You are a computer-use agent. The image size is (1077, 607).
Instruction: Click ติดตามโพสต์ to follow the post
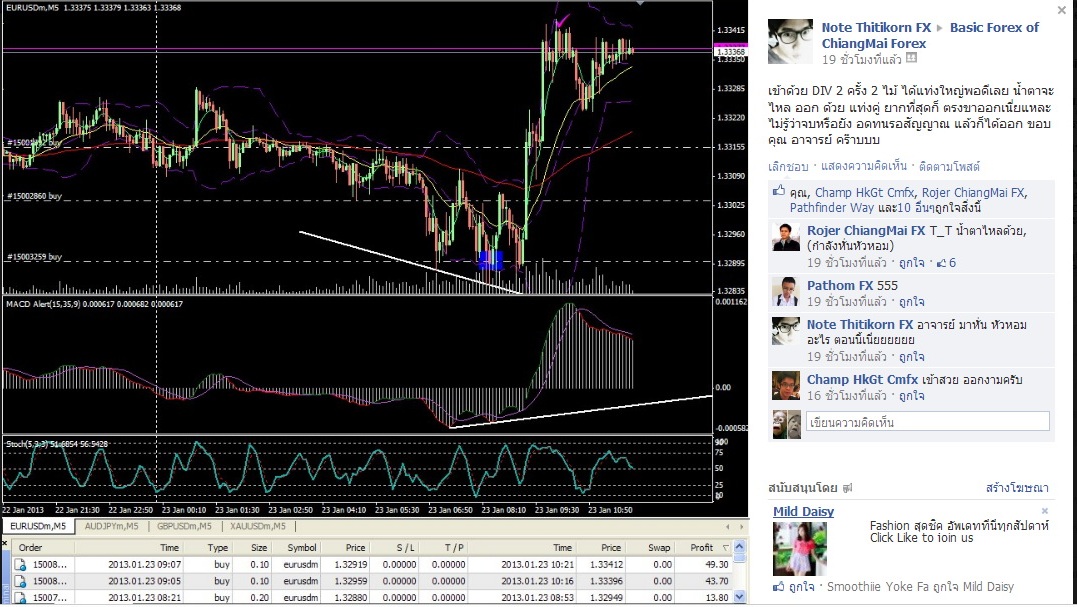coord(949,166)
